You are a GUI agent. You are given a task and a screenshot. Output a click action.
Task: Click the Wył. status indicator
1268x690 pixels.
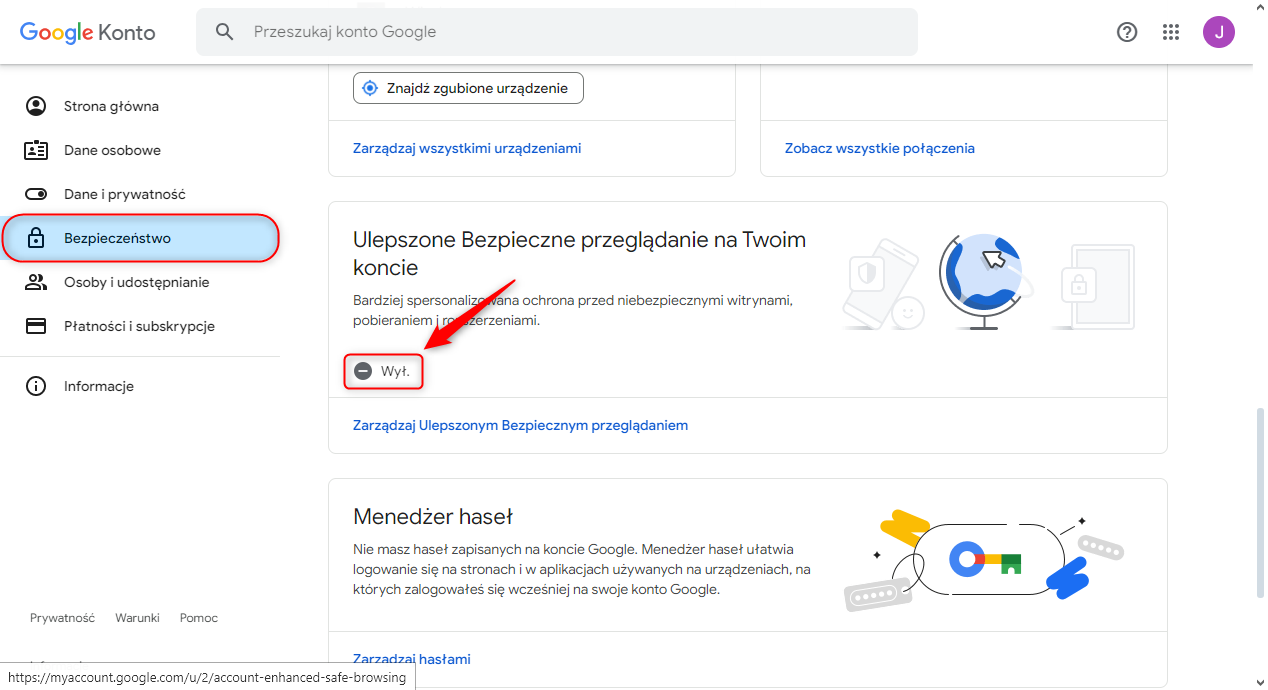tap(383, 371)
